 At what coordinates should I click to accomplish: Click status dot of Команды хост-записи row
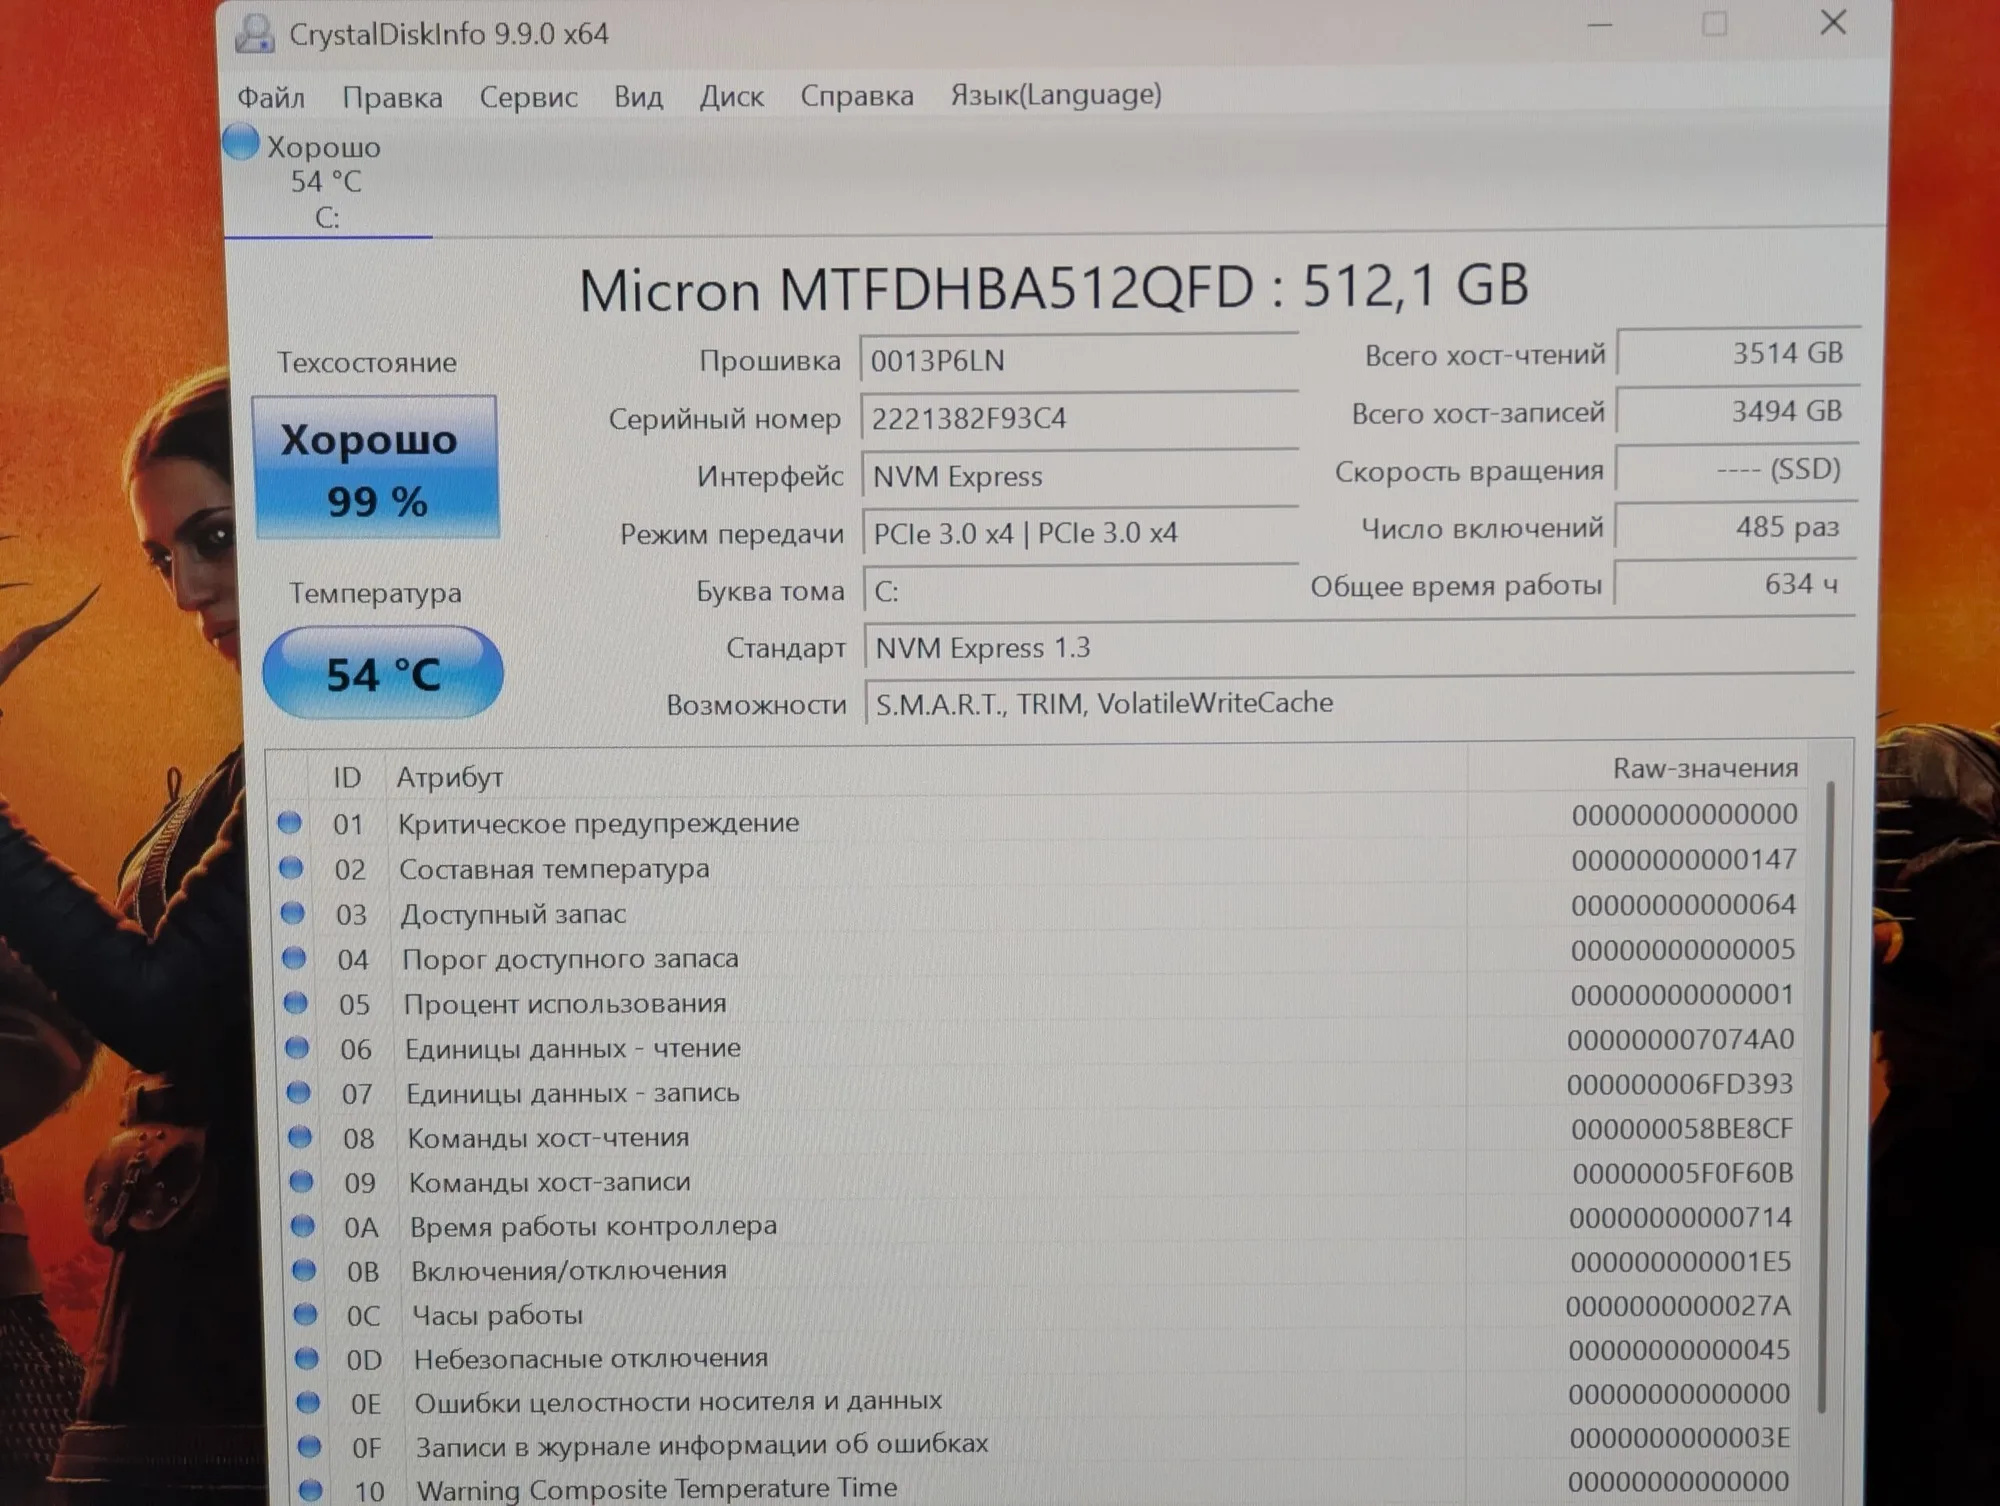(x=302, y=1181)
